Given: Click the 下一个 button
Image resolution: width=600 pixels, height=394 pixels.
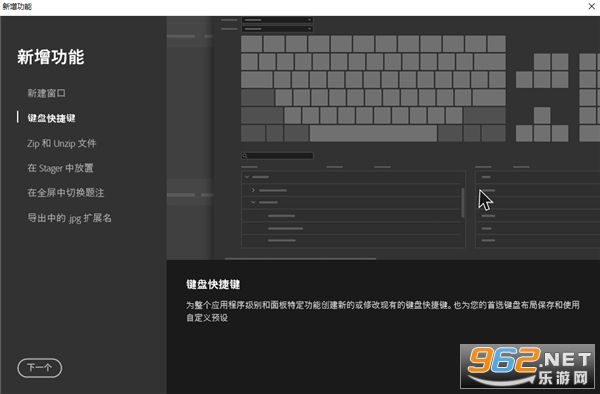Looking at the screenshot, I should (39, 368).
